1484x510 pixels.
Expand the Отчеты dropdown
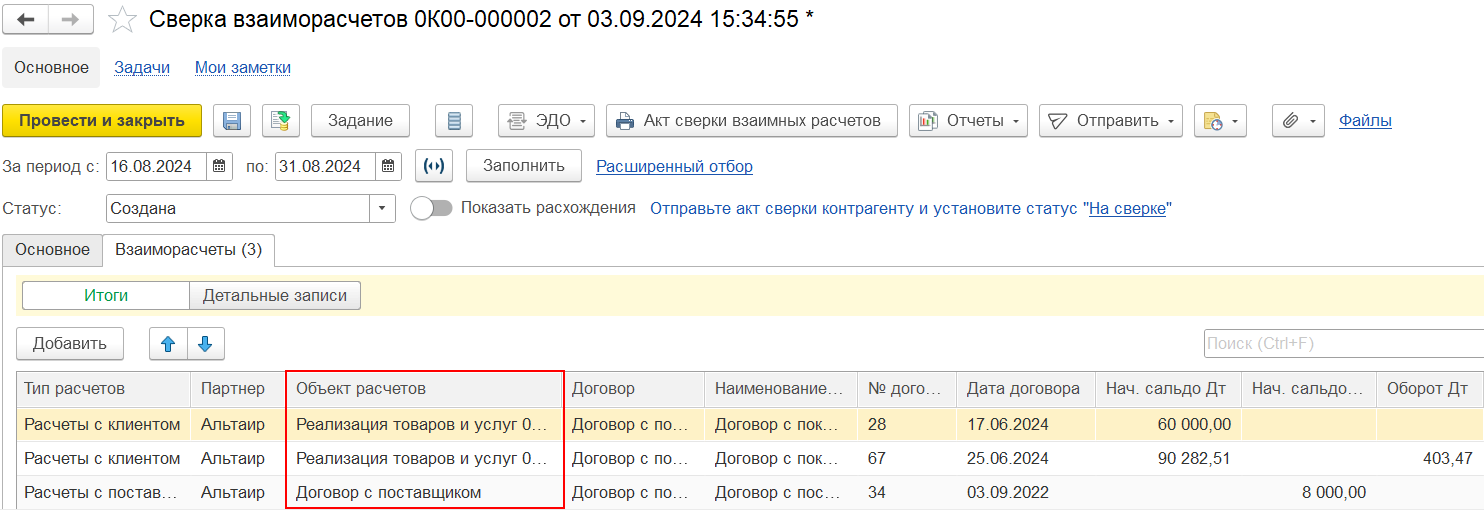tap(968, 121)
